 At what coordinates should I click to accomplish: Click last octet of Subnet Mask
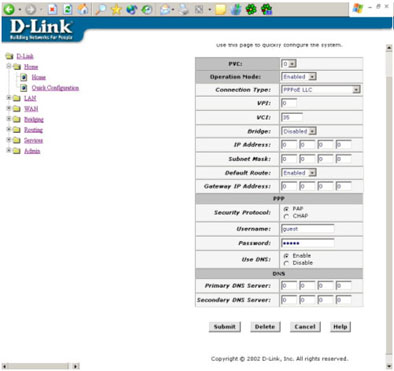(343, 159)
